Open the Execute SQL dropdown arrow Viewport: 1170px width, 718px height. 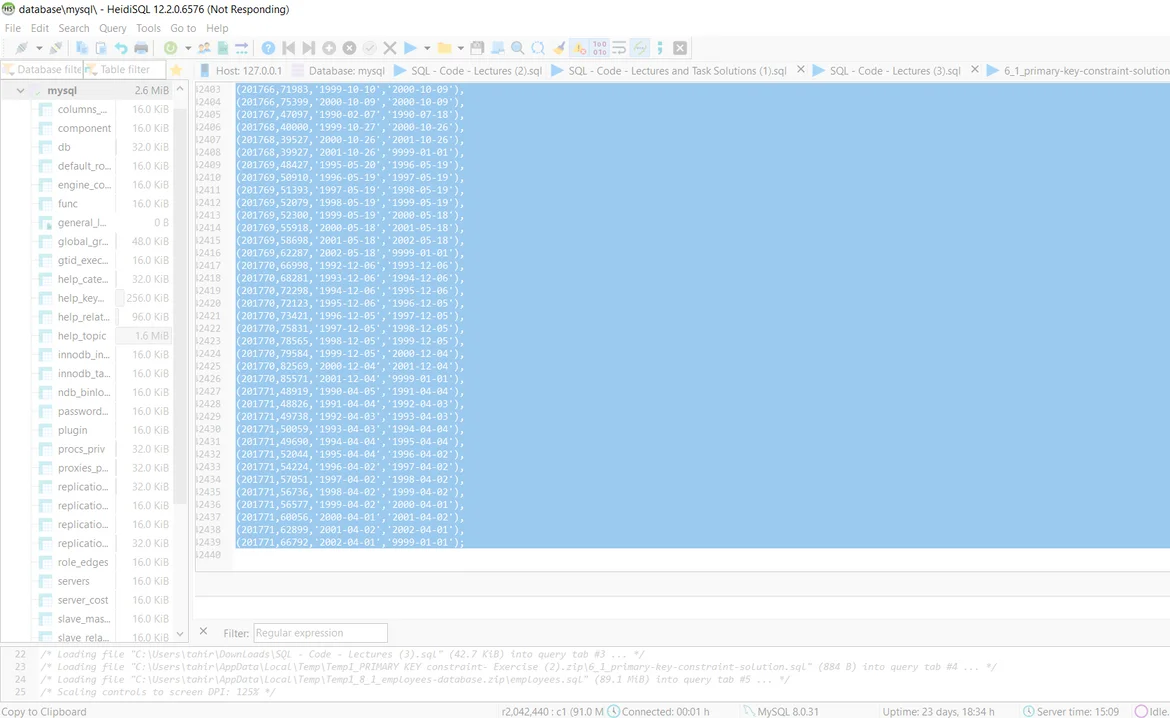[x=427, y=48]
